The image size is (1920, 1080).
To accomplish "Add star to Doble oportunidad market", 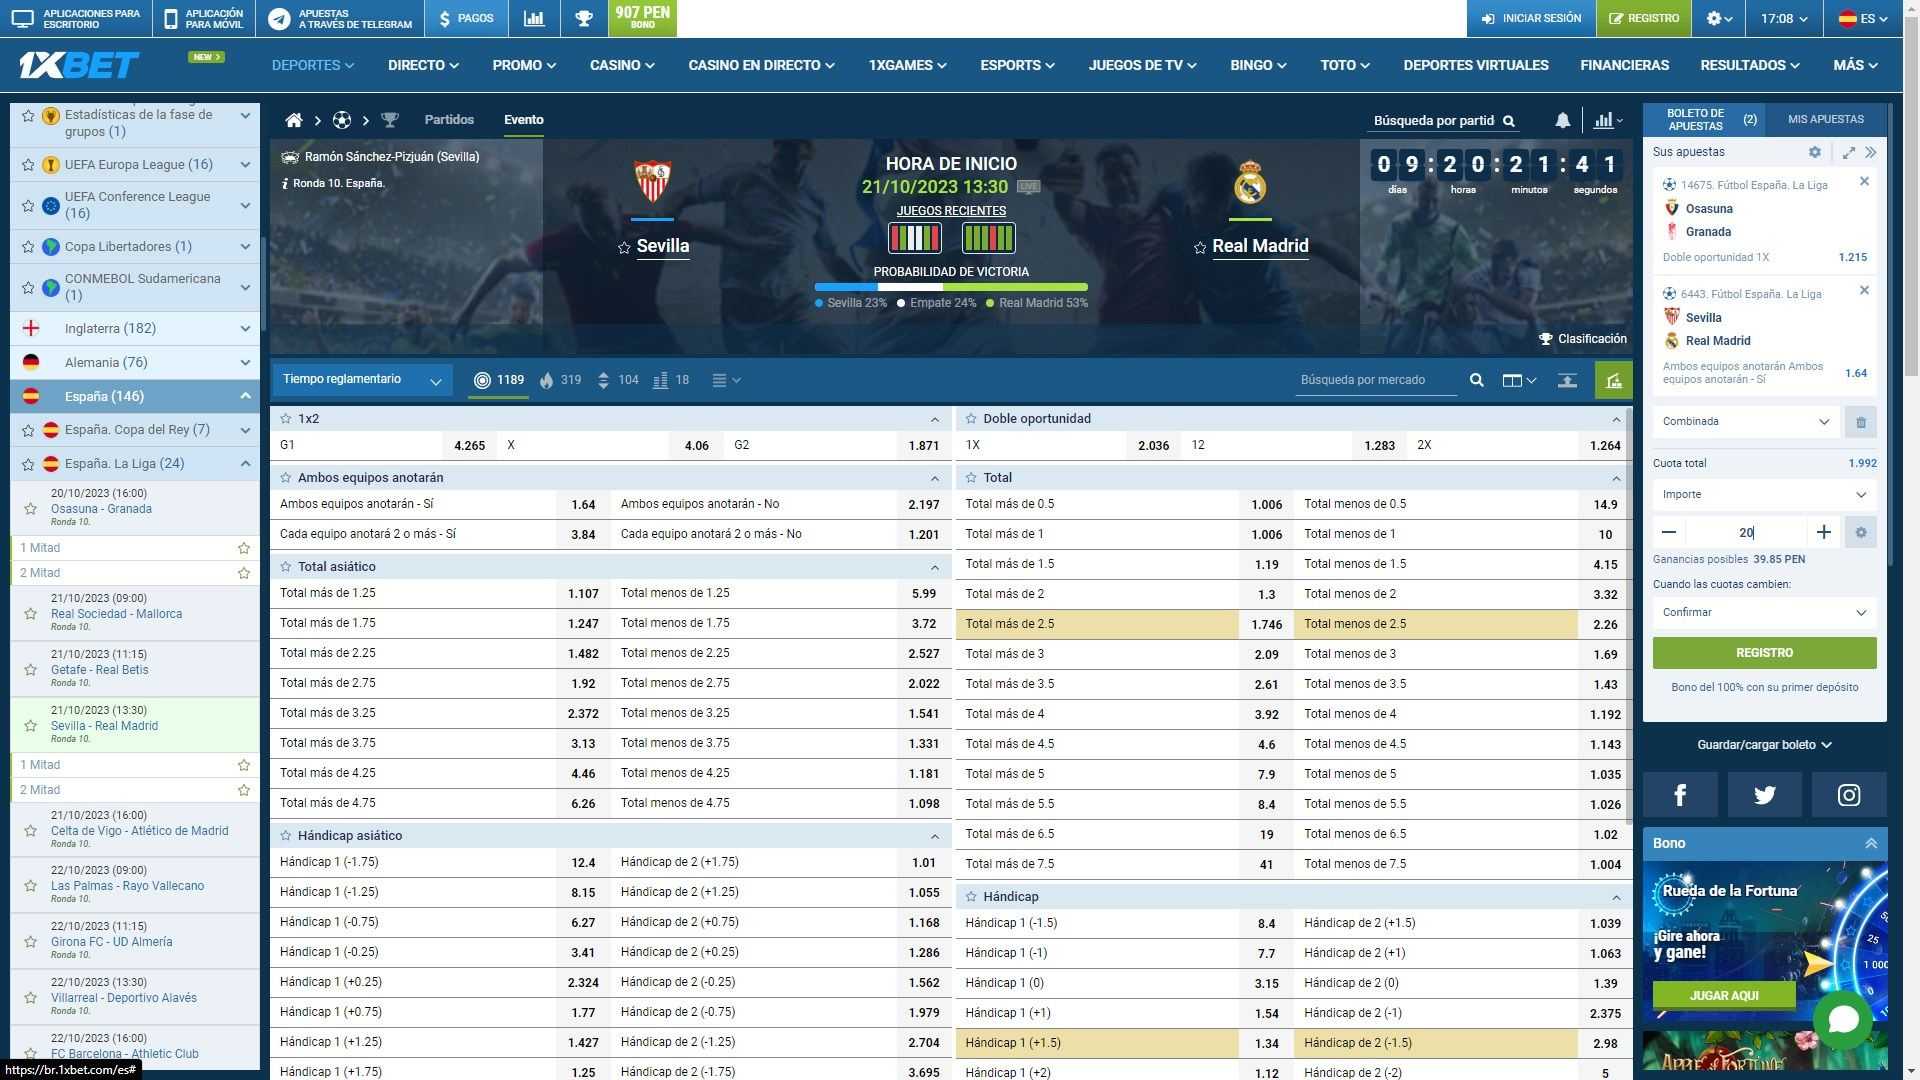I will coord(970,419).
